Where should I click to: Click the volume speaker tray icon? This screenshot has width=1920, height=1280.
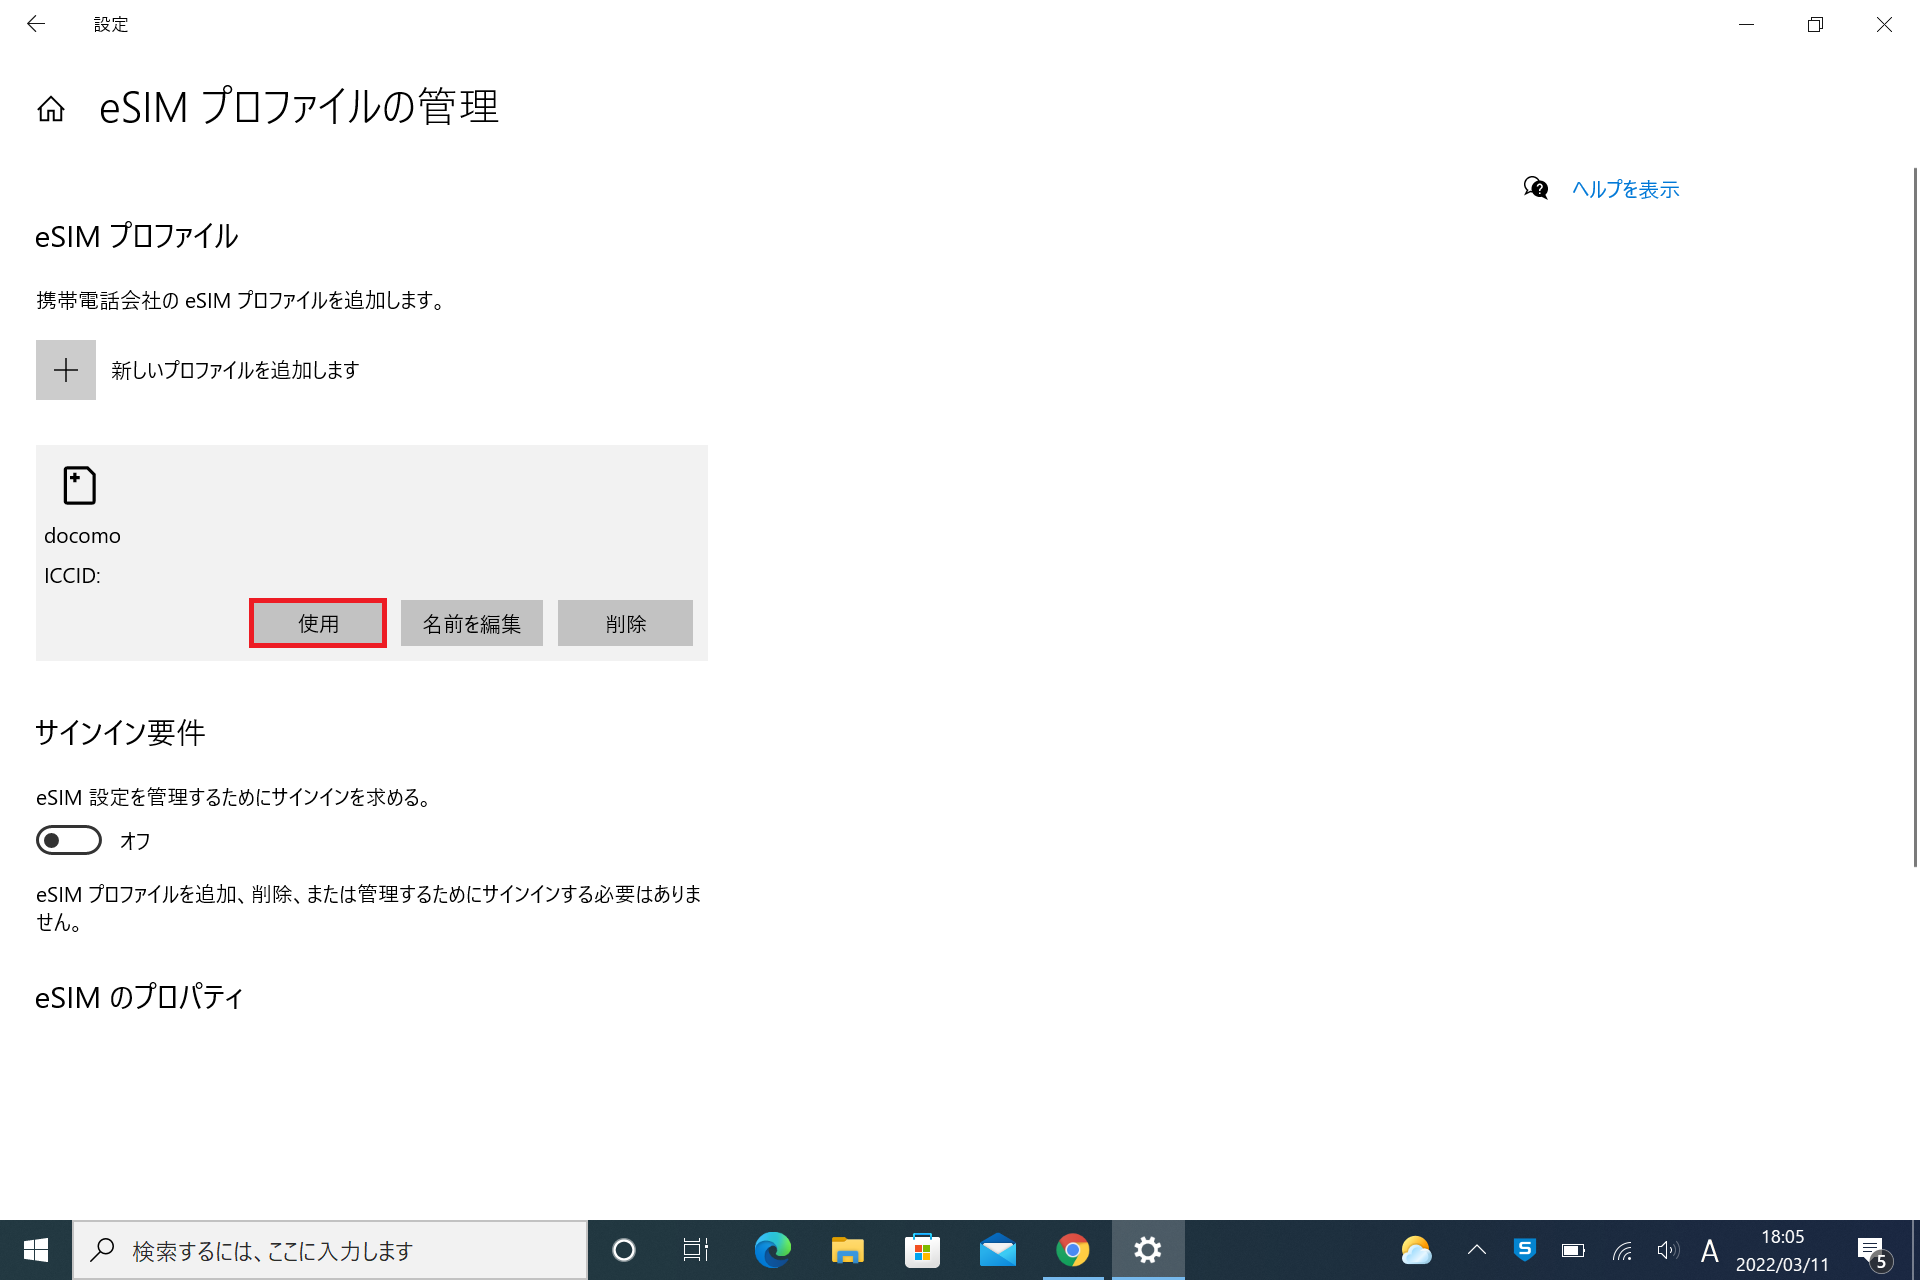[1666, 1250]
